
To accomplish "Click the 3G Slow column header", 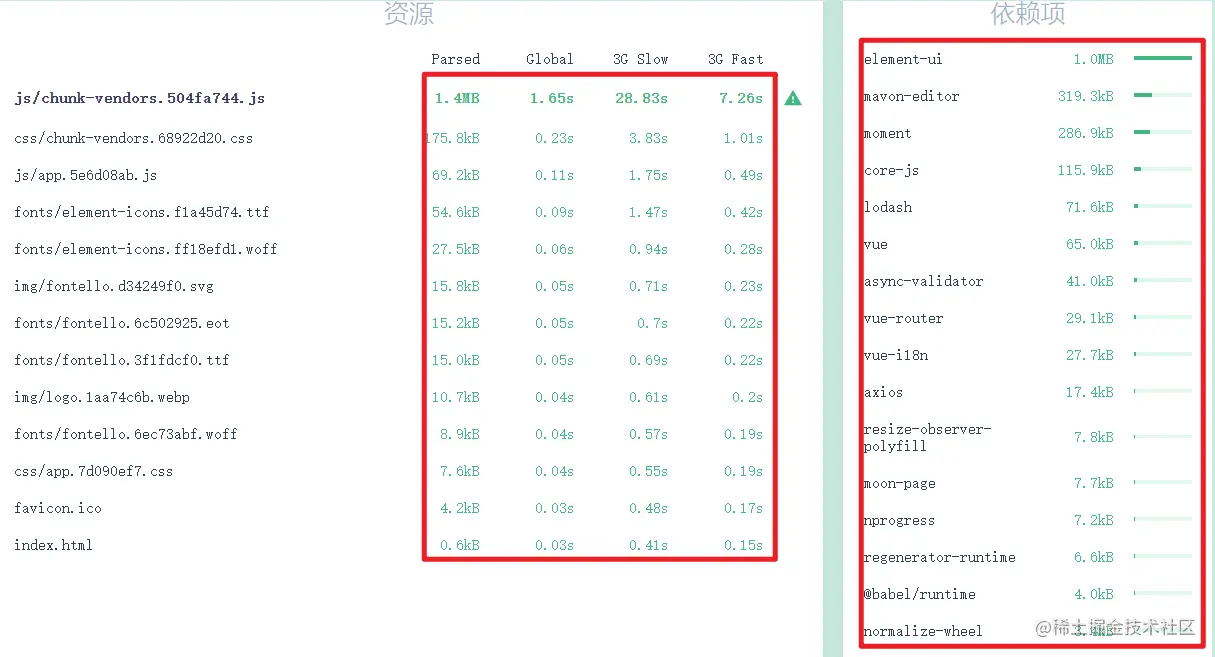I will (x=641, y=59).
